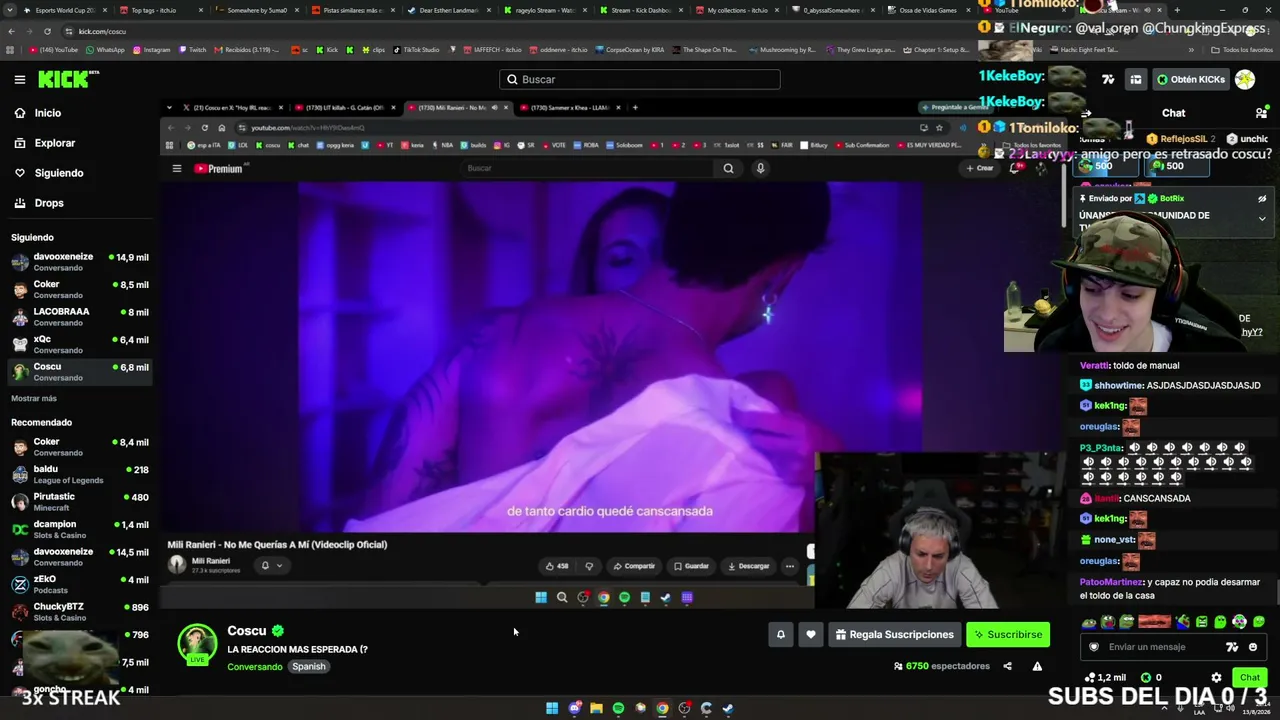Click the heart follow button
Image resolution: width=1280 pixels, height=720 pixels.
811,634
